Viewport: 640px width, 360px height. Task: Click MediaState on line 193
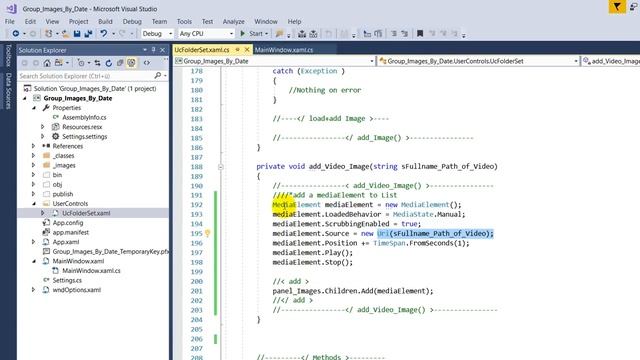(x=412, y=214)
